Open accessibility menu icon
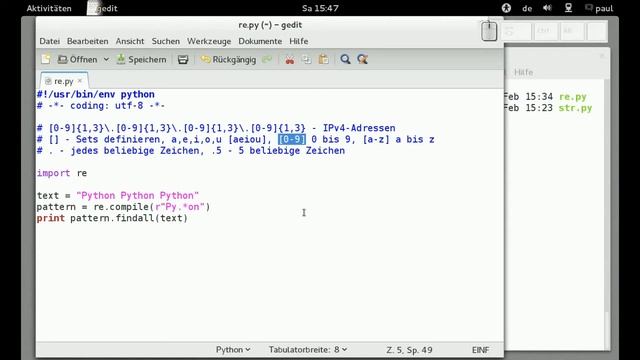Screen dimensions: 640x360 506,8
